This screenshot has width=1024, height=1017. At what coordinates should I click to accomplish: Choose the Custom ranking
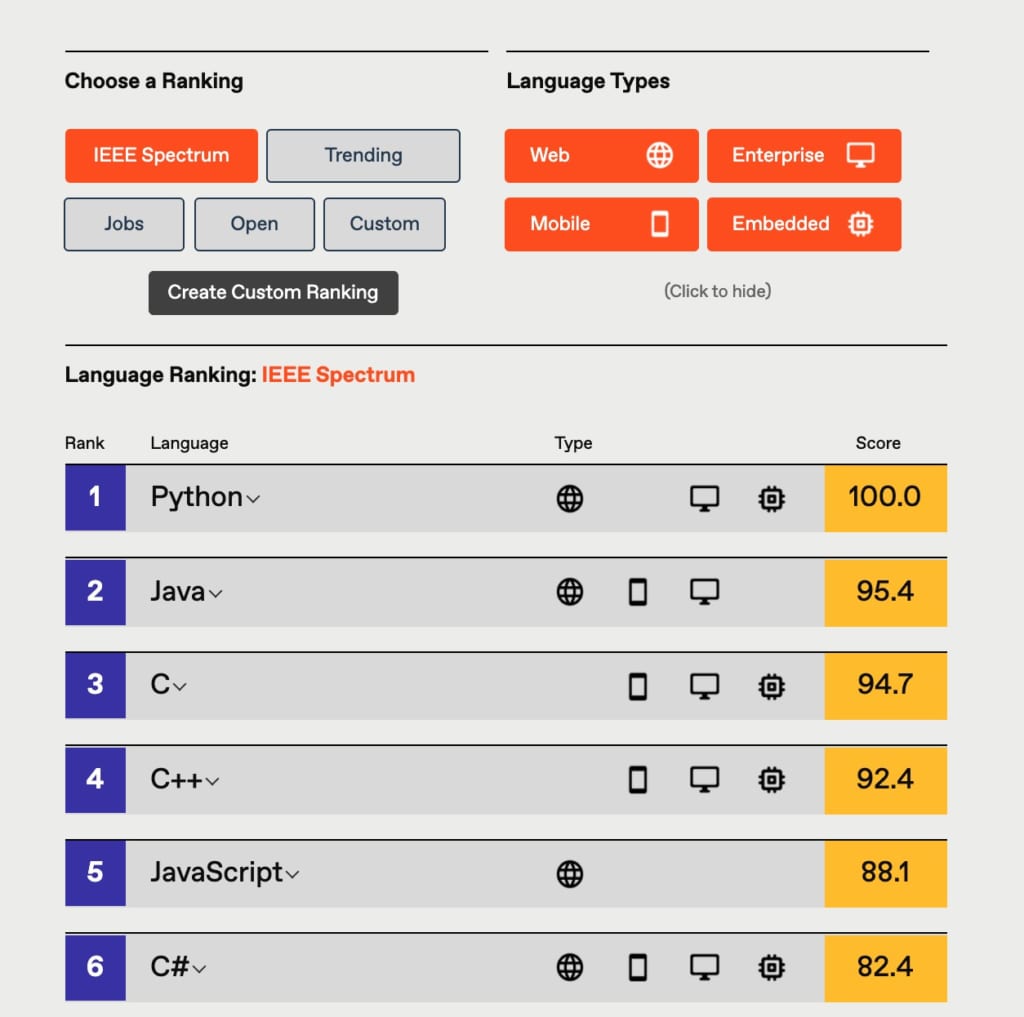point(385,224)
